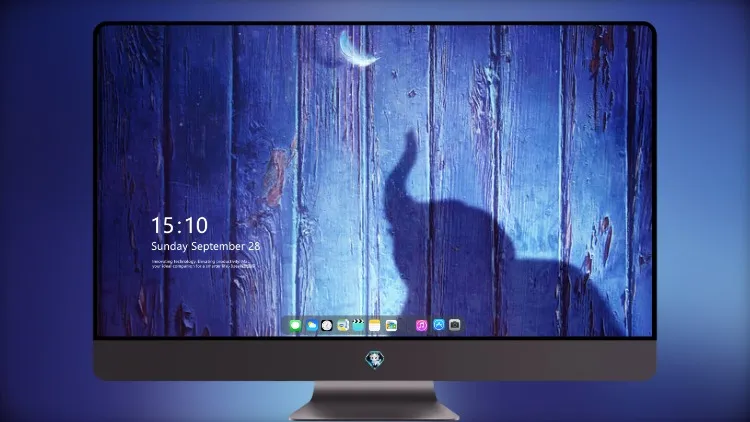The width and height of the screenshot is (750, 422).
Task: Open the Clock app dock icon
Action: click(327, 326)
